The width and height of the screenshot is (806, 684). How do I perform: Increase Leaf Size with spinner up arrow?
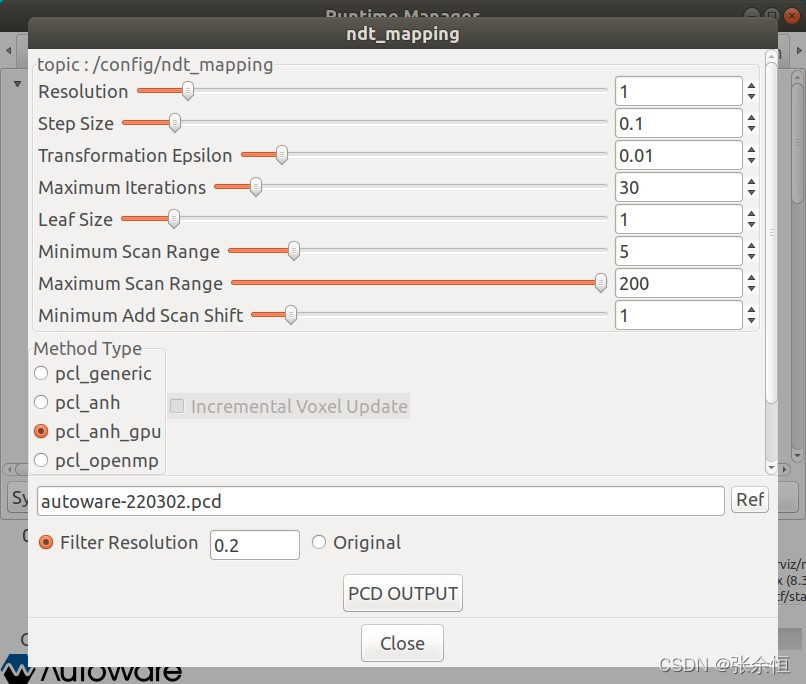coord(752,214)
